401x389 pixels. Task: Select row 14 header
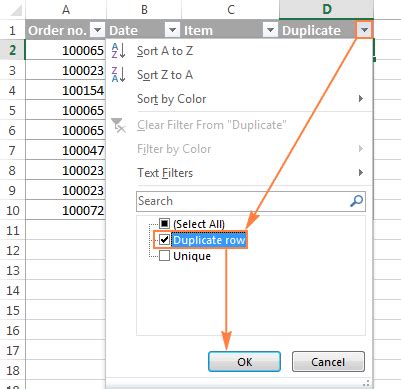coord(12,290)
